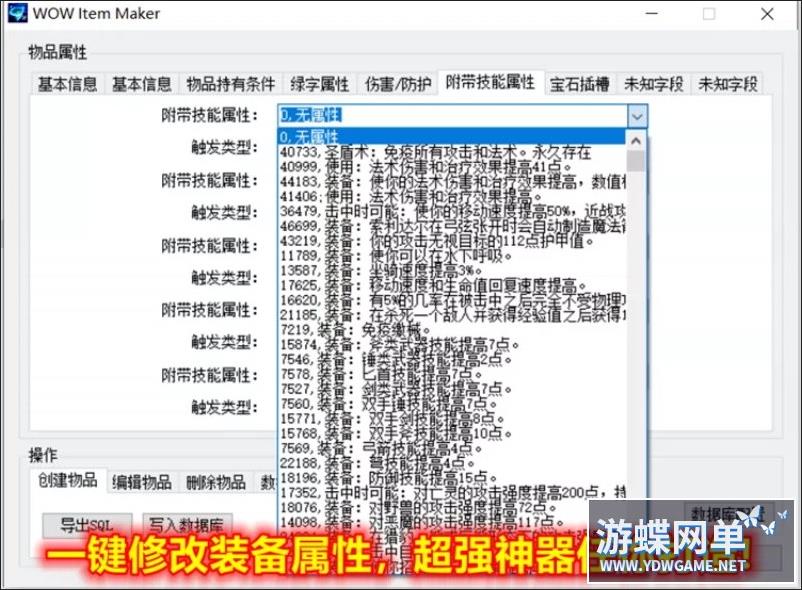The height and width of the screenshot is (590, 802).
Task: Click the WOW Item Maker title bar icon
Action: point(16,14)
